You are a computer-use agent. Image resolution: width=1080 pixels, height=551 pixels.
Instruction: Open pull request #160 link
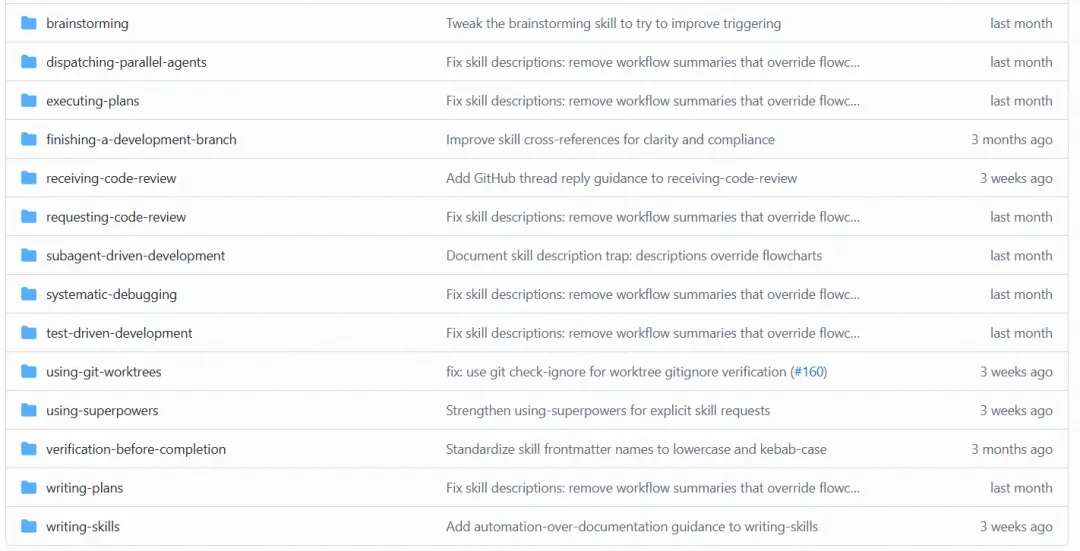pyautogui.click(x=809, y=372)
